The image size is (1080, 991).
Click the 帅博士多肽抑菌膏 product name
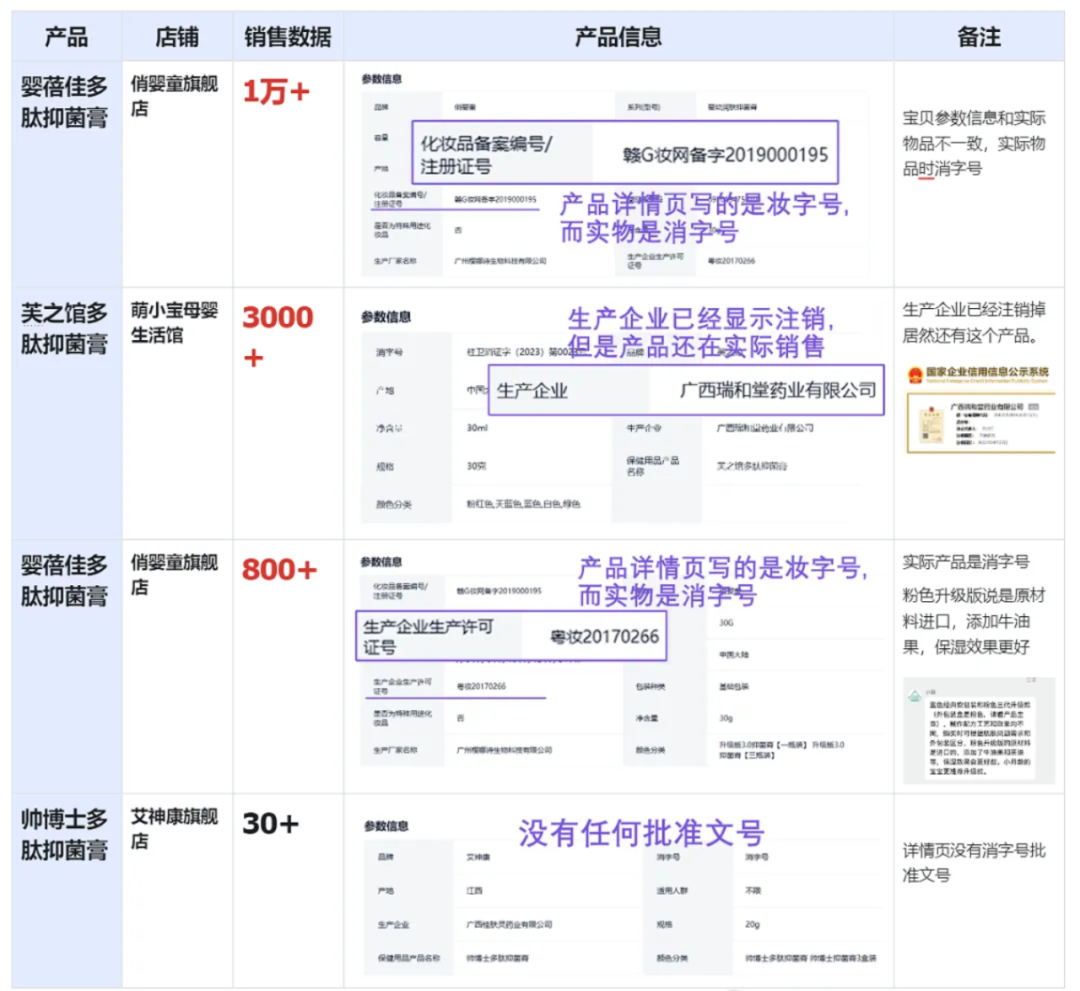coord(66,835)
